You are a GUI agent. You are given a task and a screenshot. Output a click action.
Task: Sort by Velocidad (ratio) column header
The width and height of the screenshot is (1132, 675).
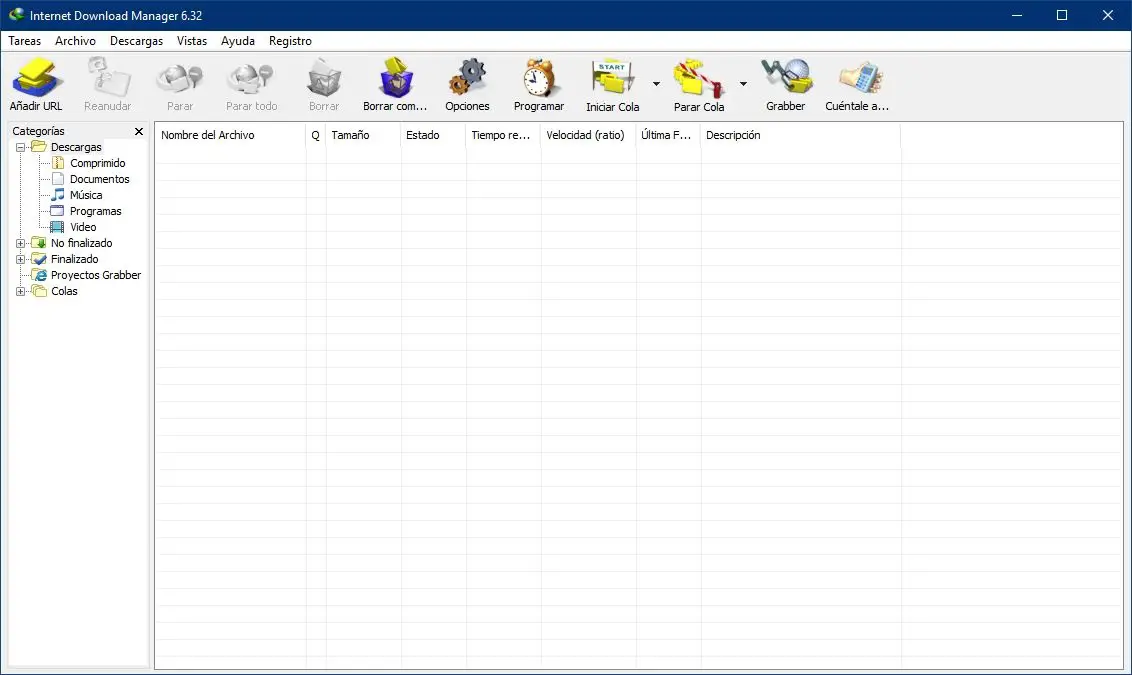point(588,135)
